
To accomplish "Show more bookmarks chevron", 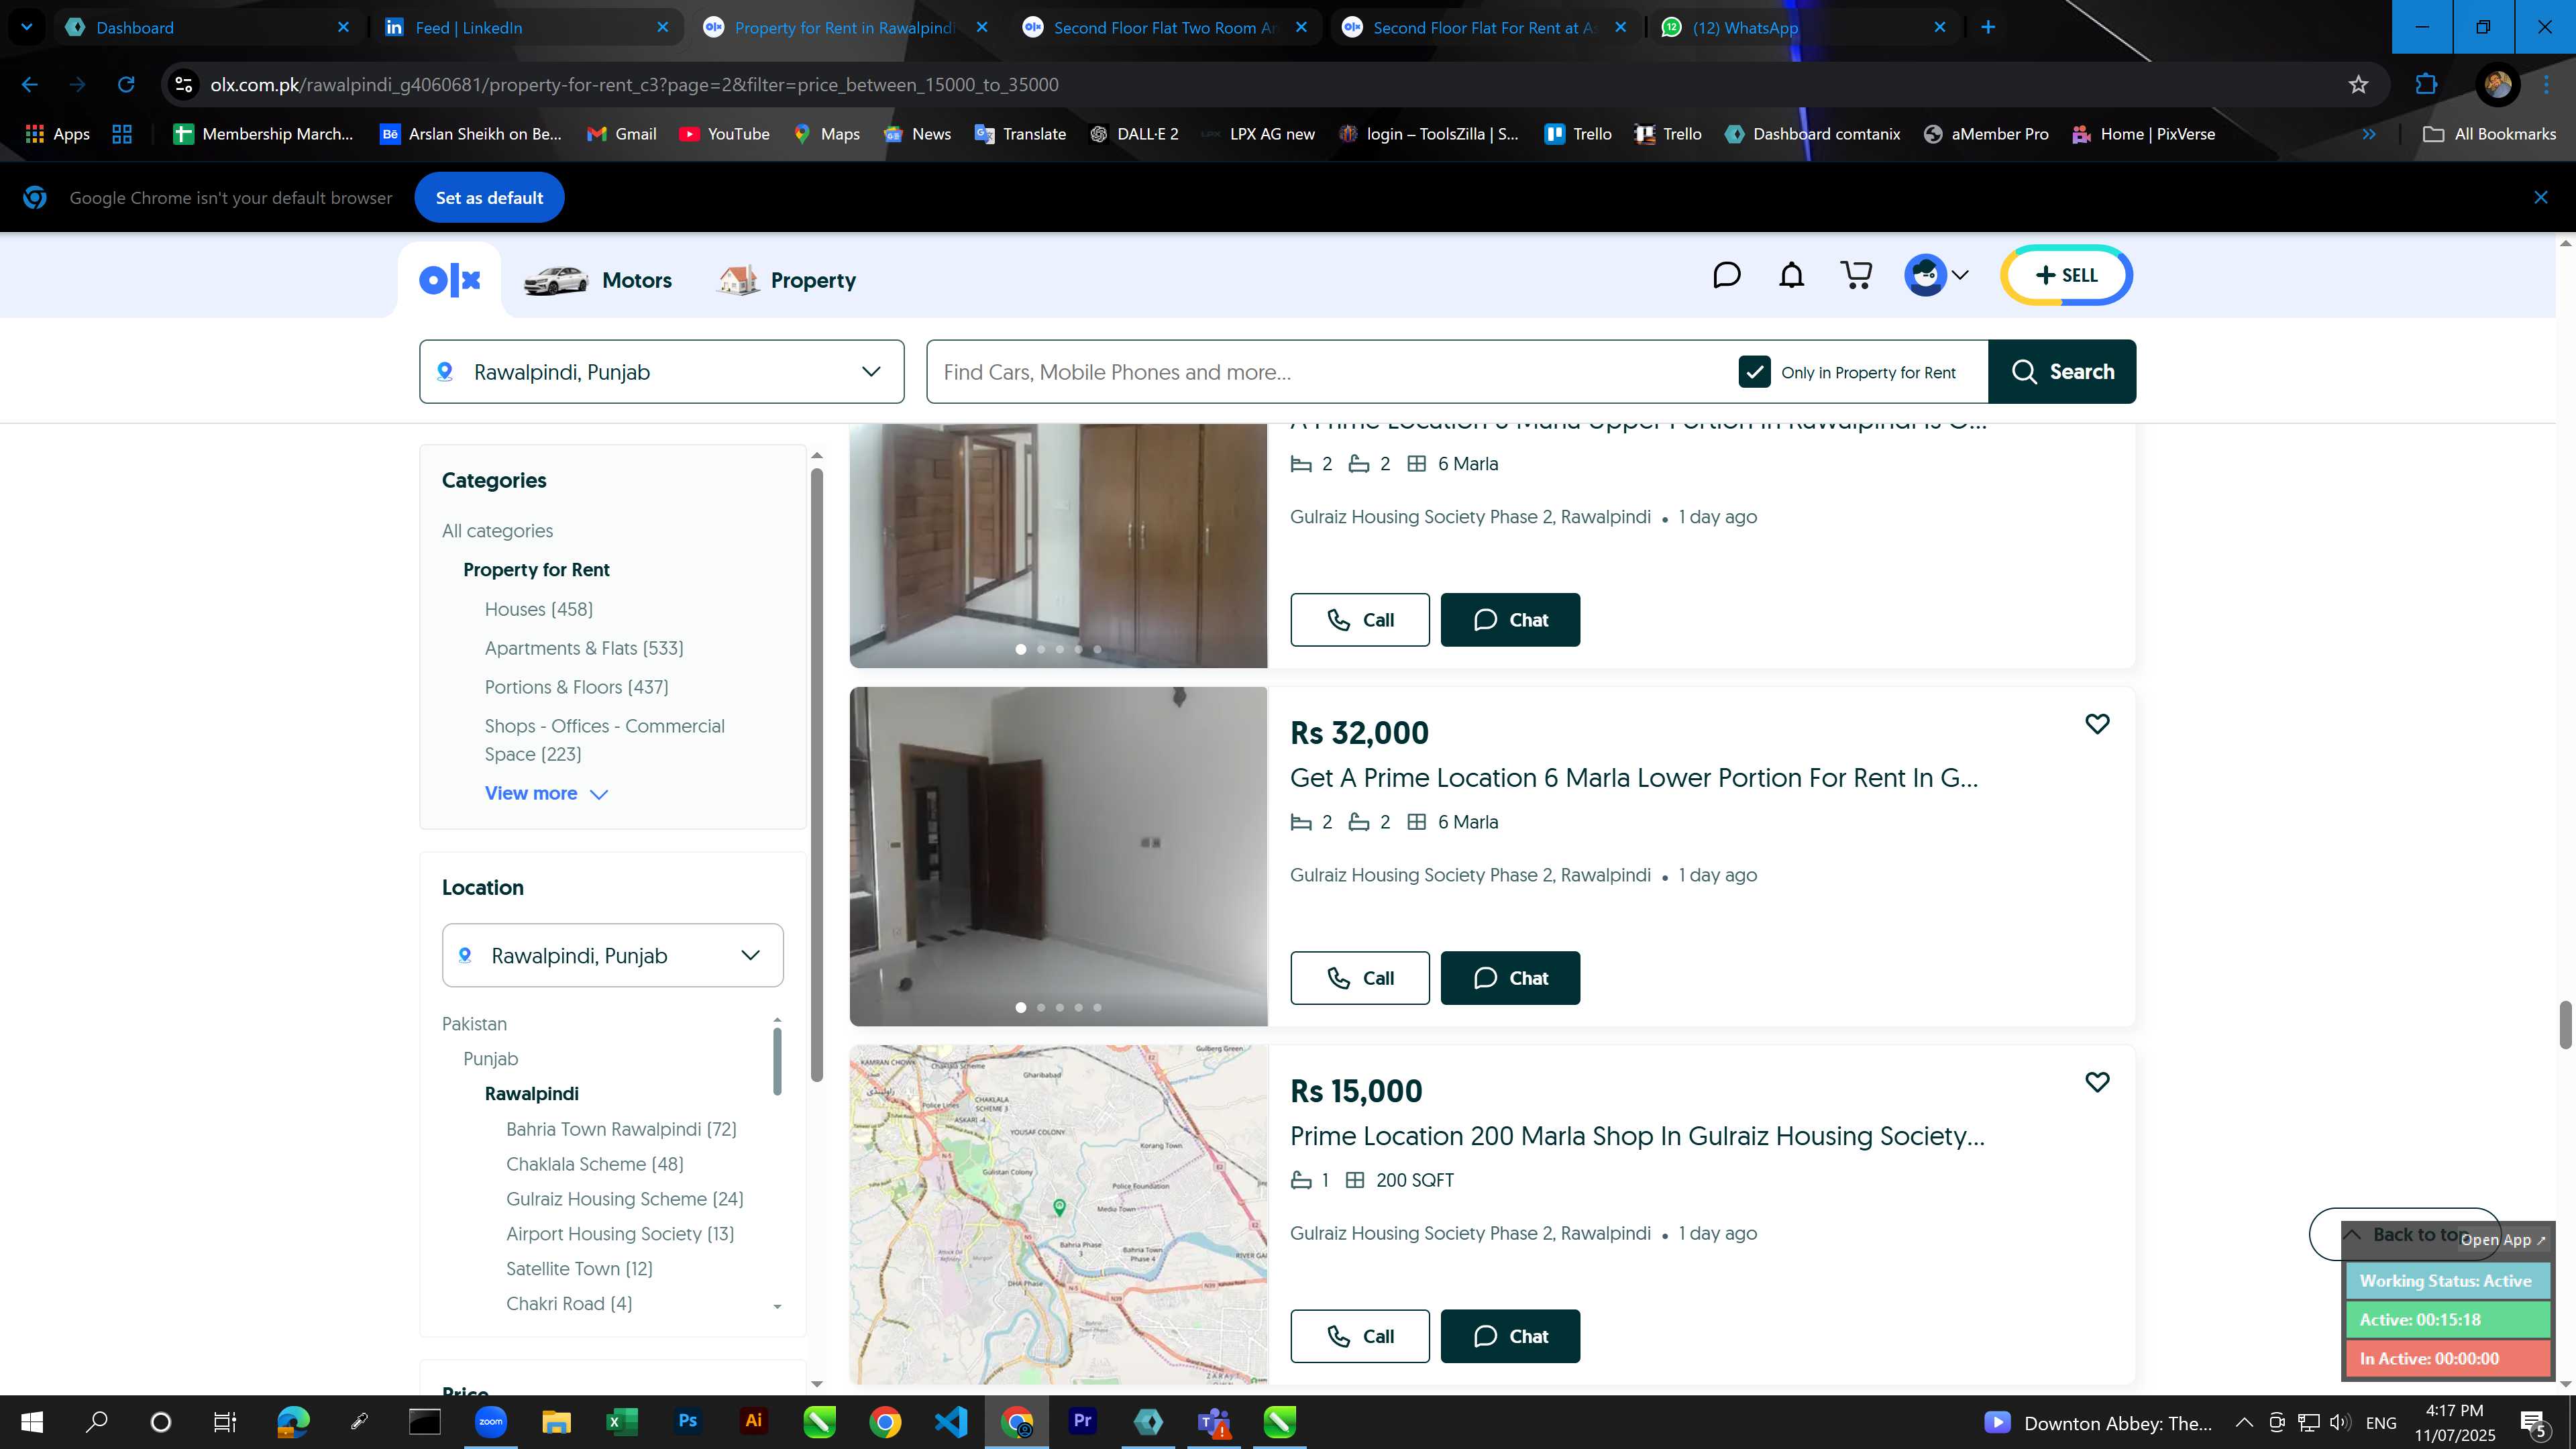I will click(2368, 134).
